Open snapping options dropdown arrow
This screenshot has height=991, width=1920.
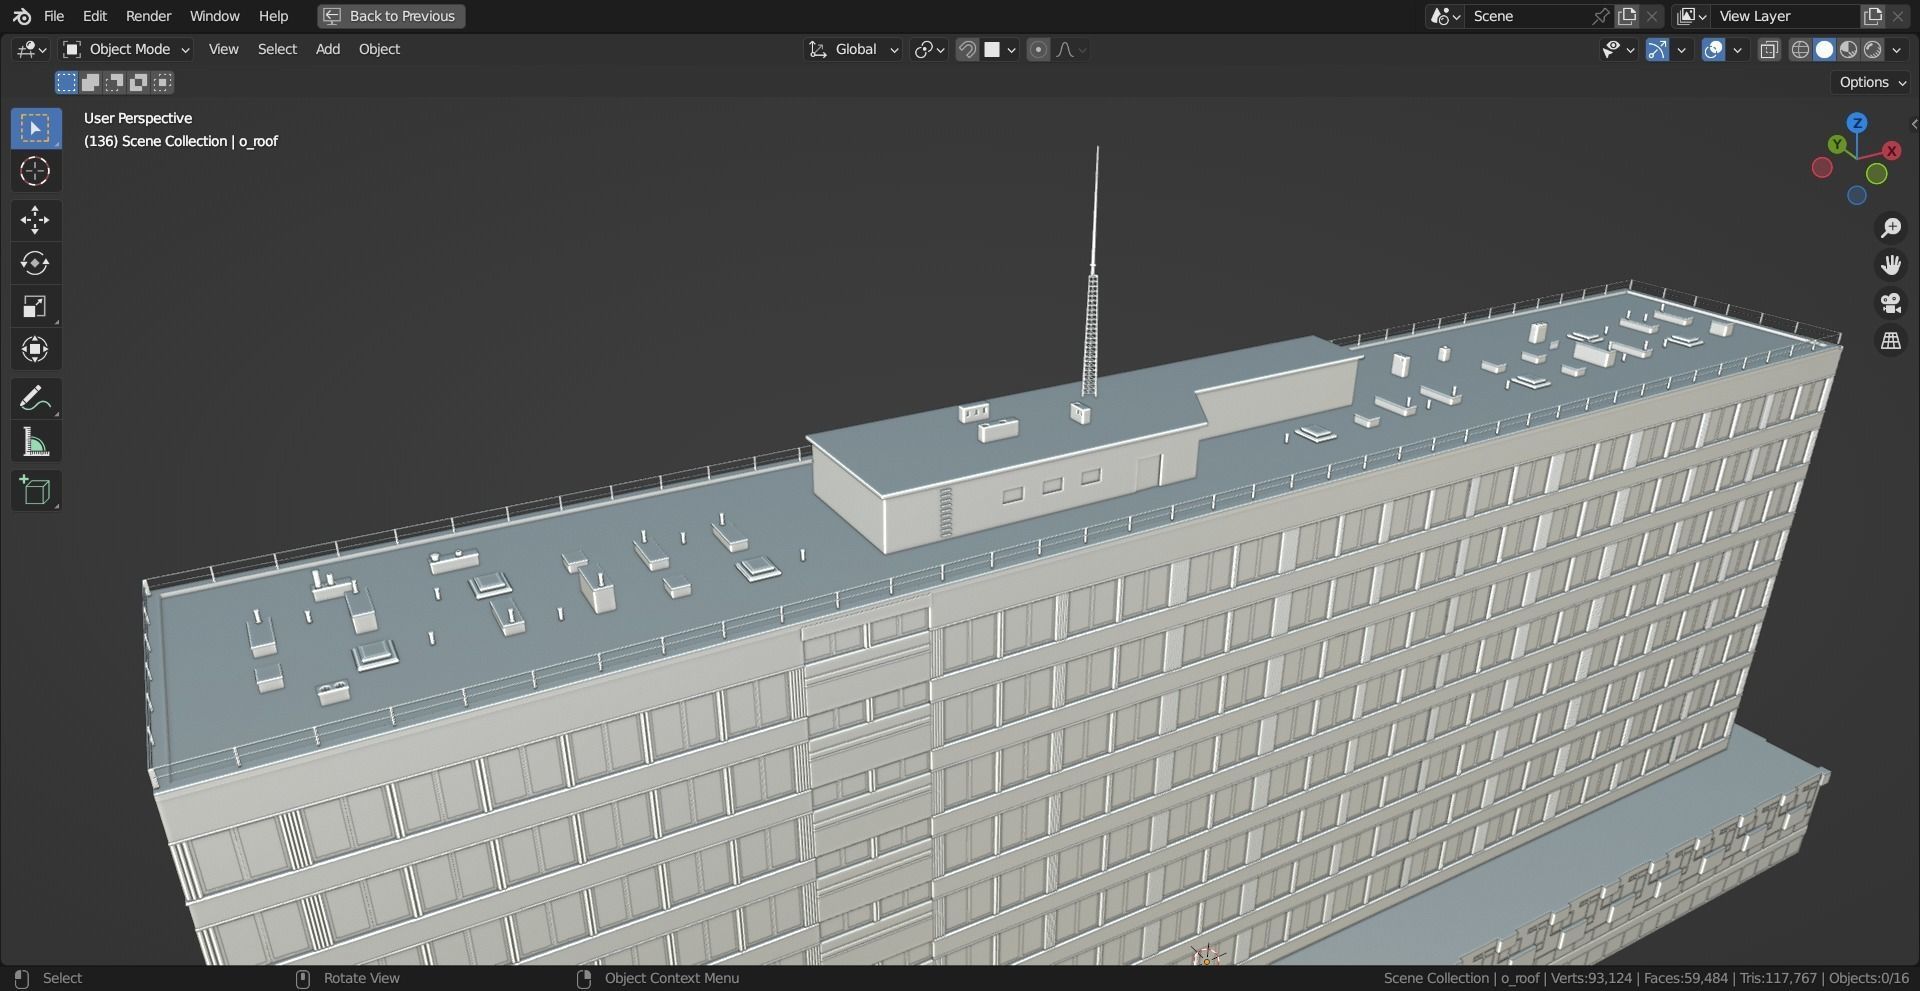pos(1001,49)
